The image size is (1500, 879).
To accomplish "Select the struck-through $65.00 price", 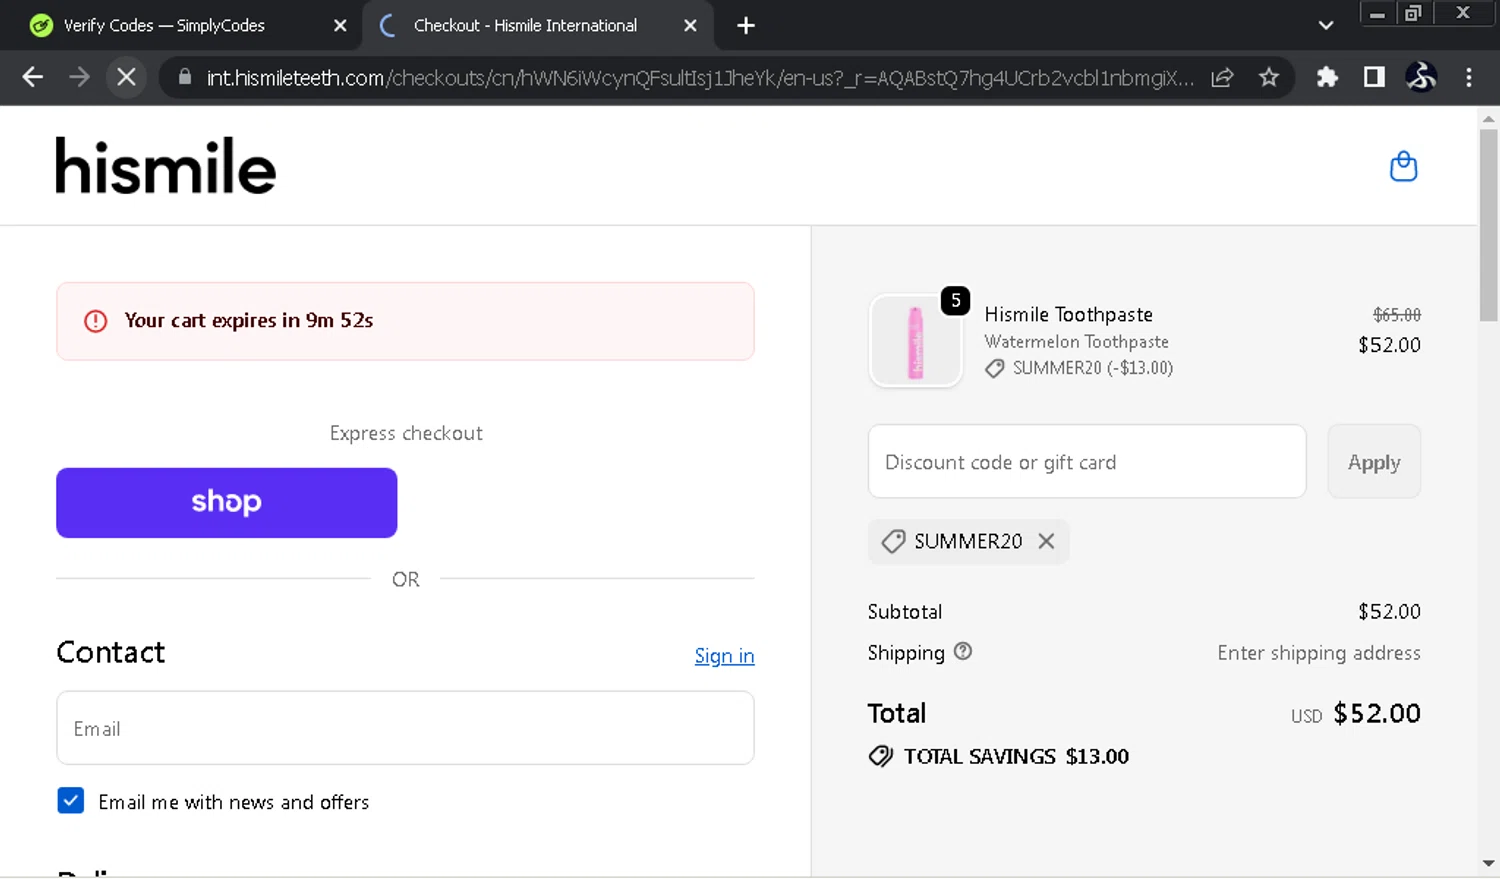I will [1396, 315].
